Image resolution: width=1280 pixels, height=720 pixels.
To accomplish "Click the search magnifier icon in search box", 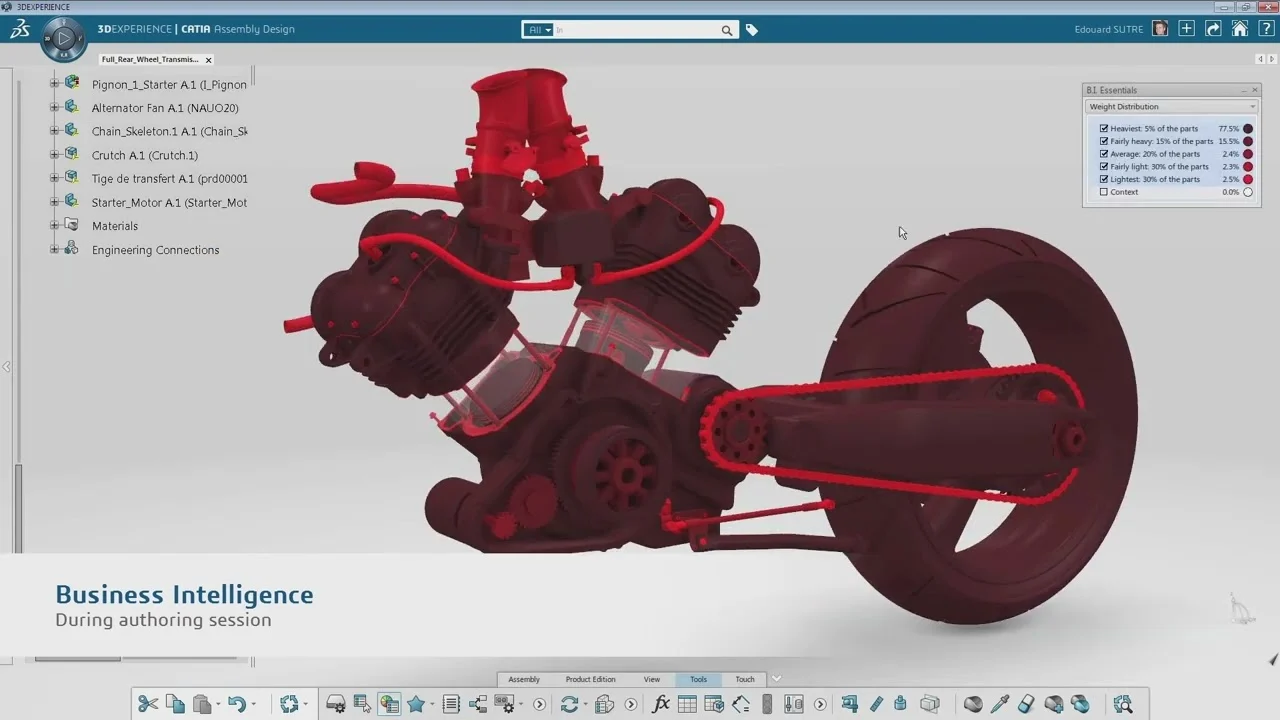I will point(727,30).
